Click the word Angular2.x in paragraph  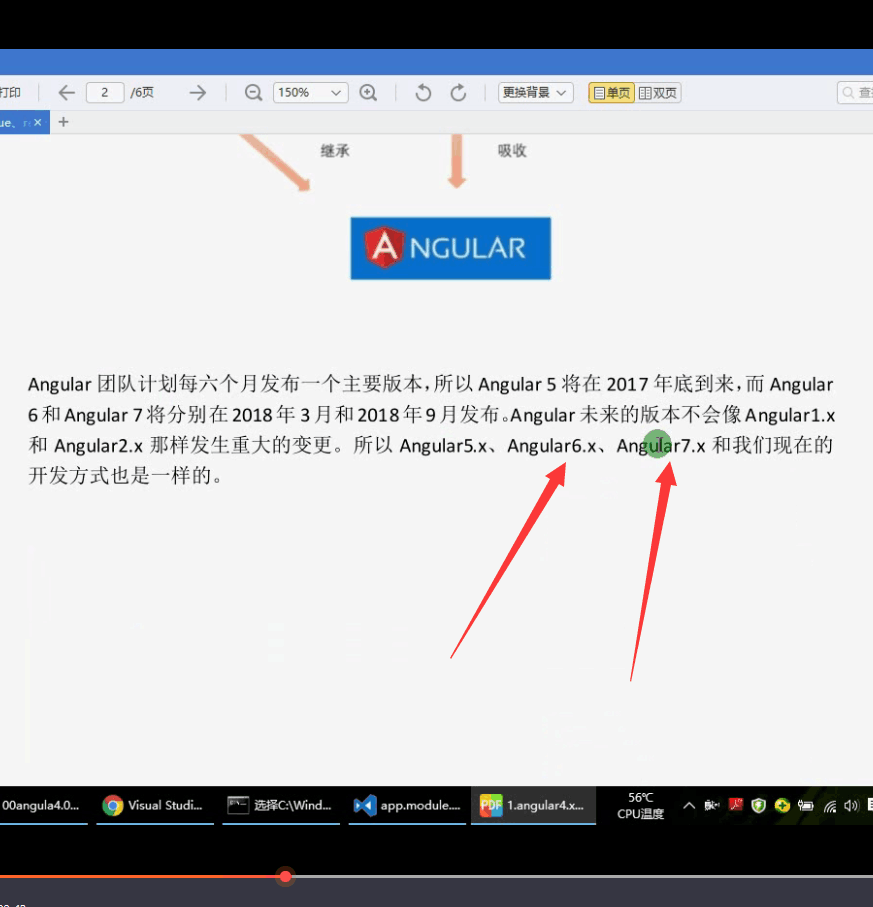(98, 446)
